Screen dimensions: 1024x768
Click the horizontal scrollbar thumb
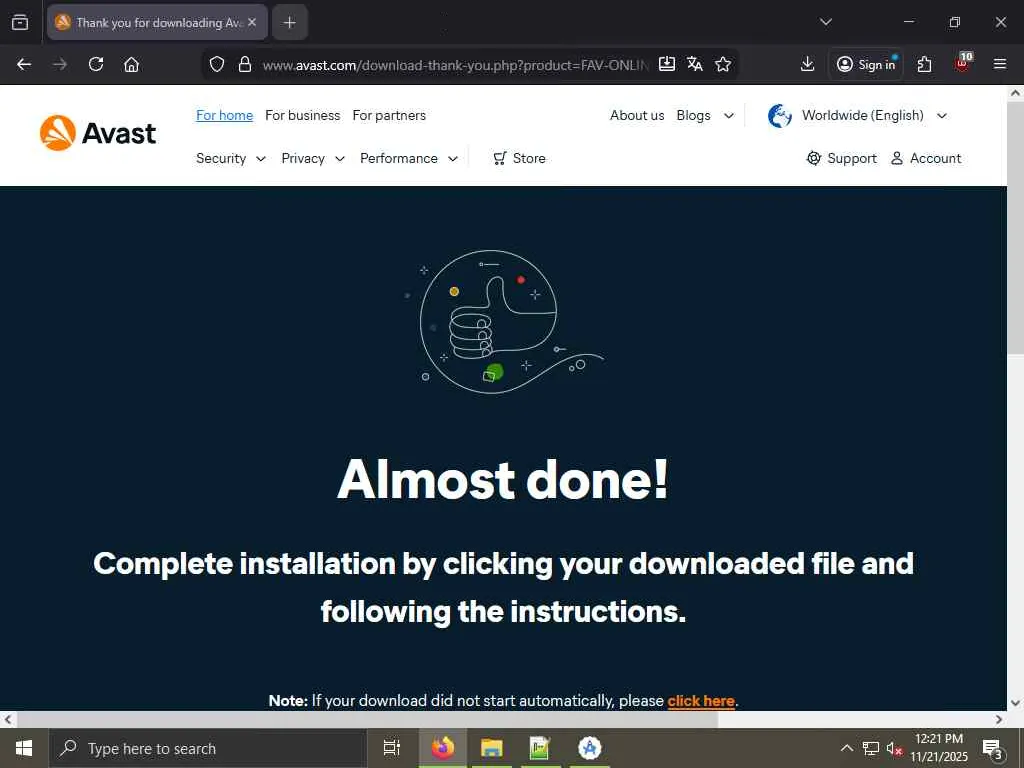(368, 720)
